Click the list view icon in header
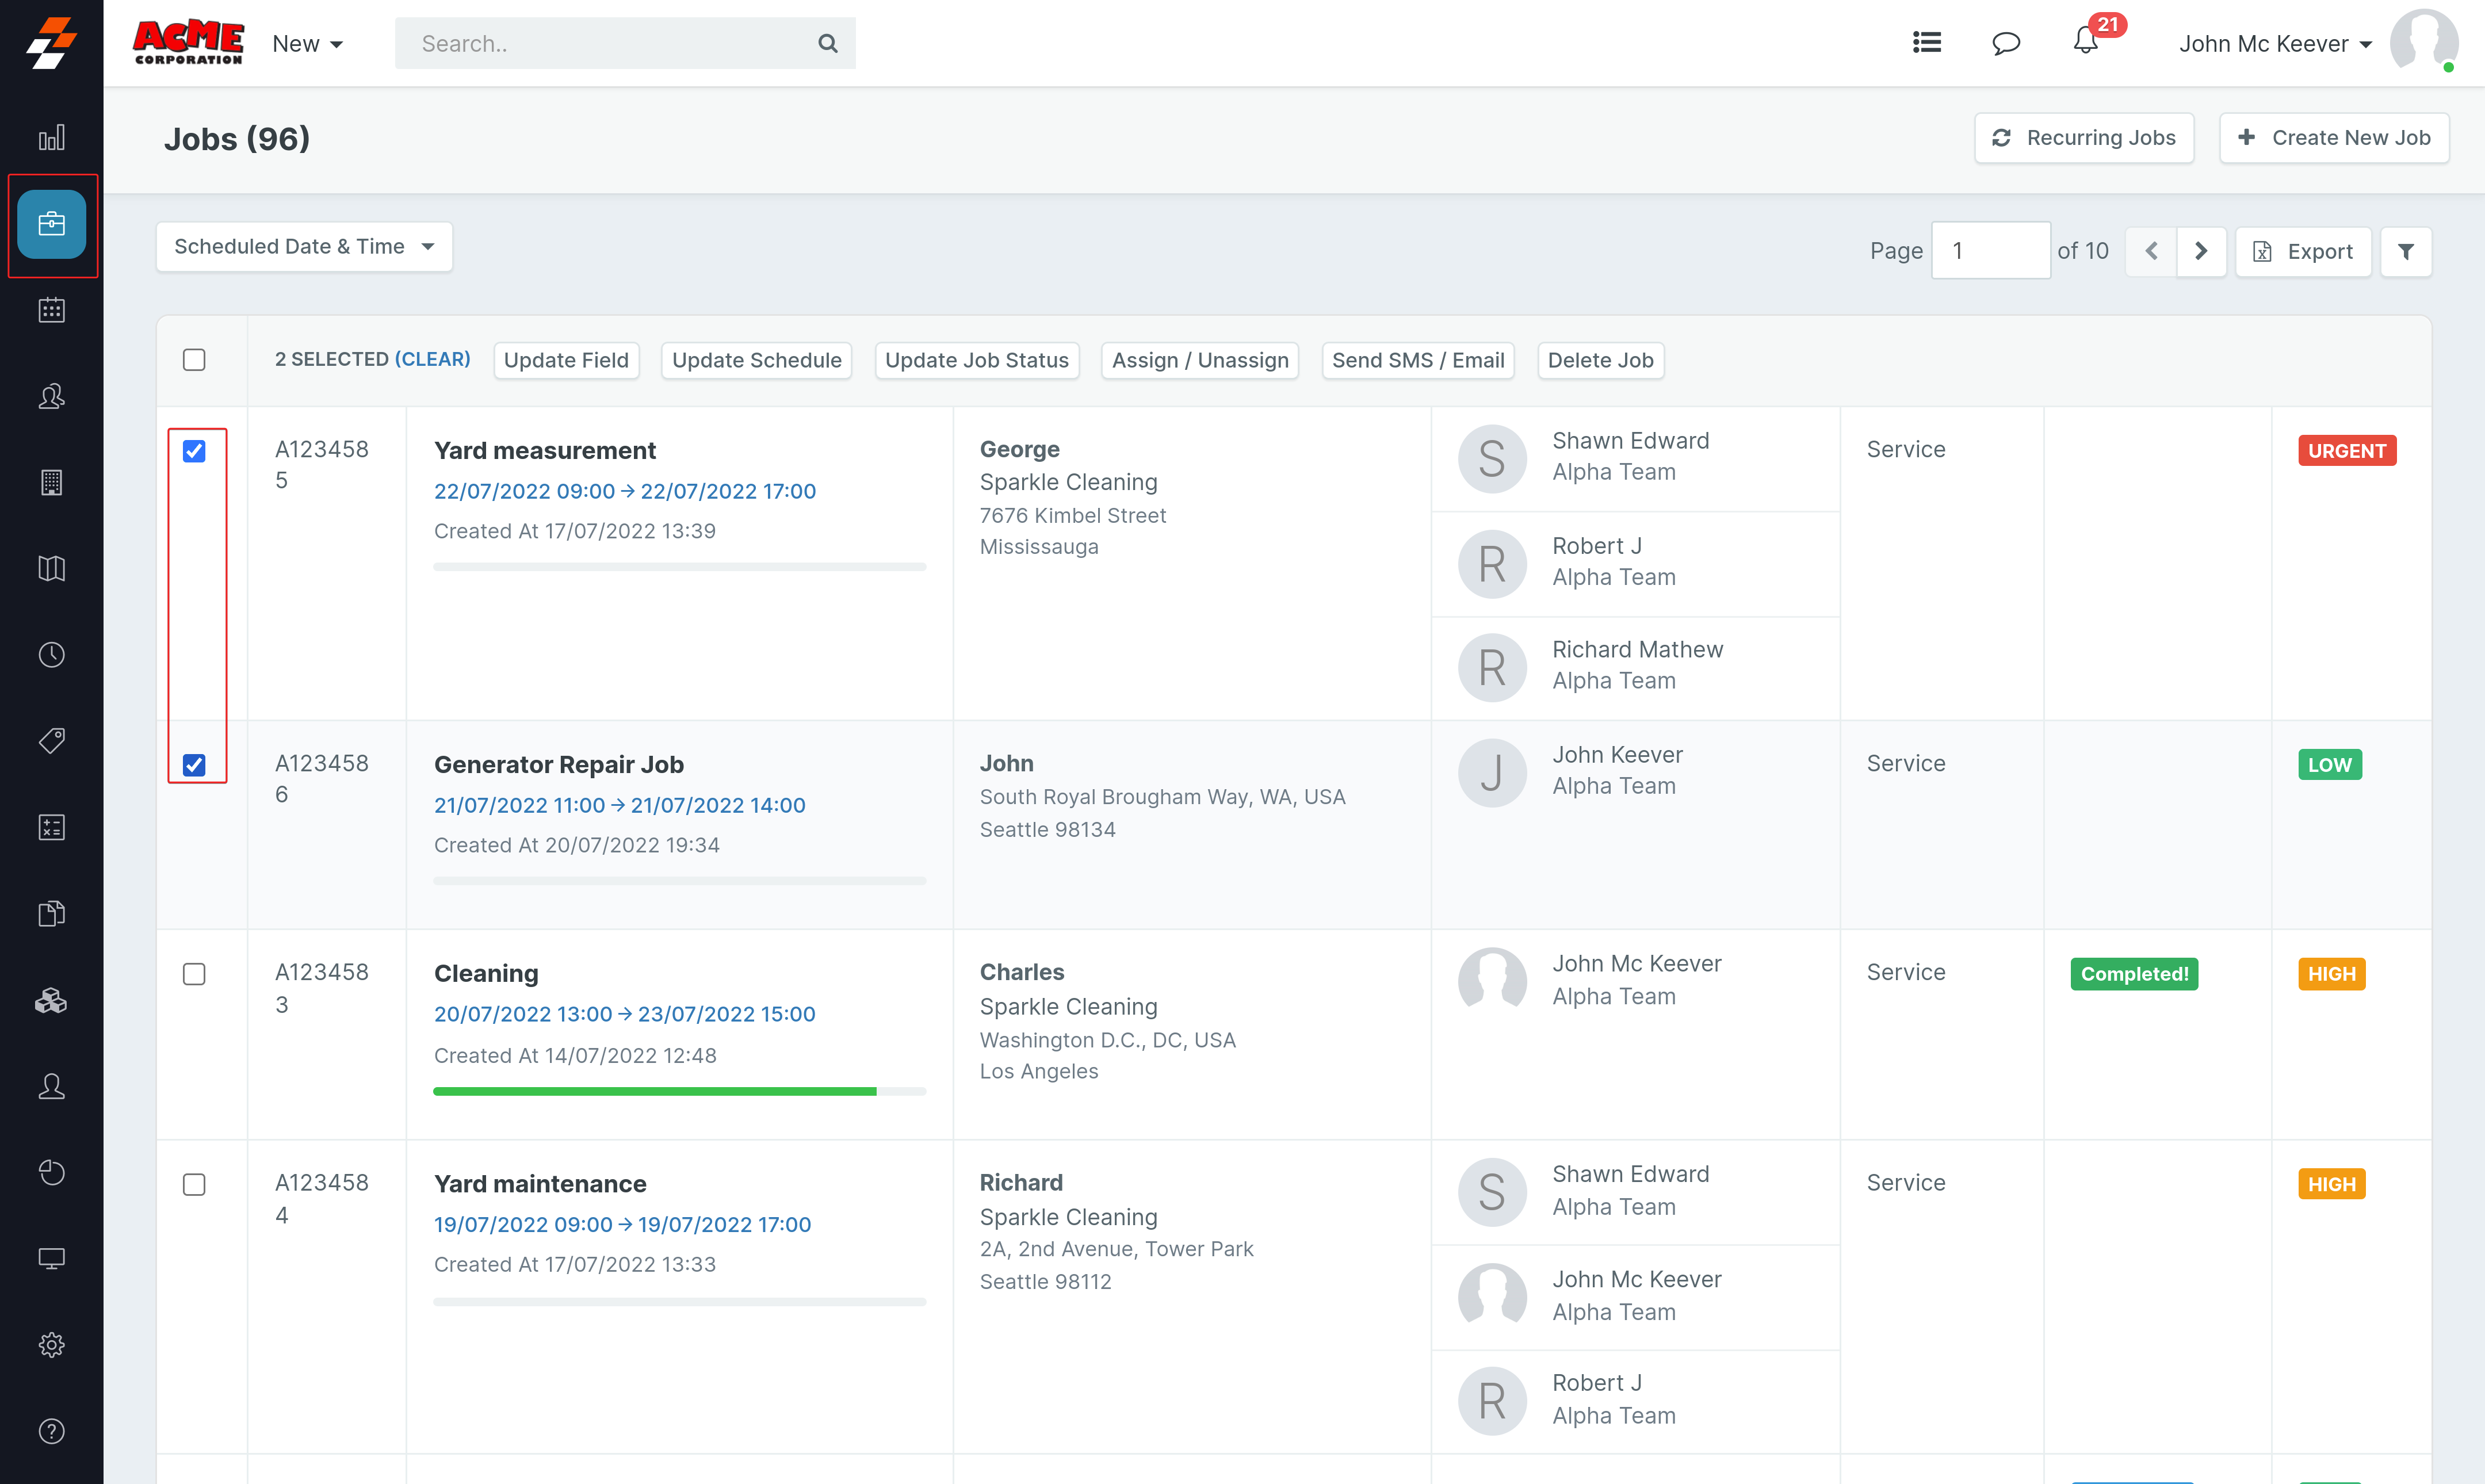 tap(1926, 43)
